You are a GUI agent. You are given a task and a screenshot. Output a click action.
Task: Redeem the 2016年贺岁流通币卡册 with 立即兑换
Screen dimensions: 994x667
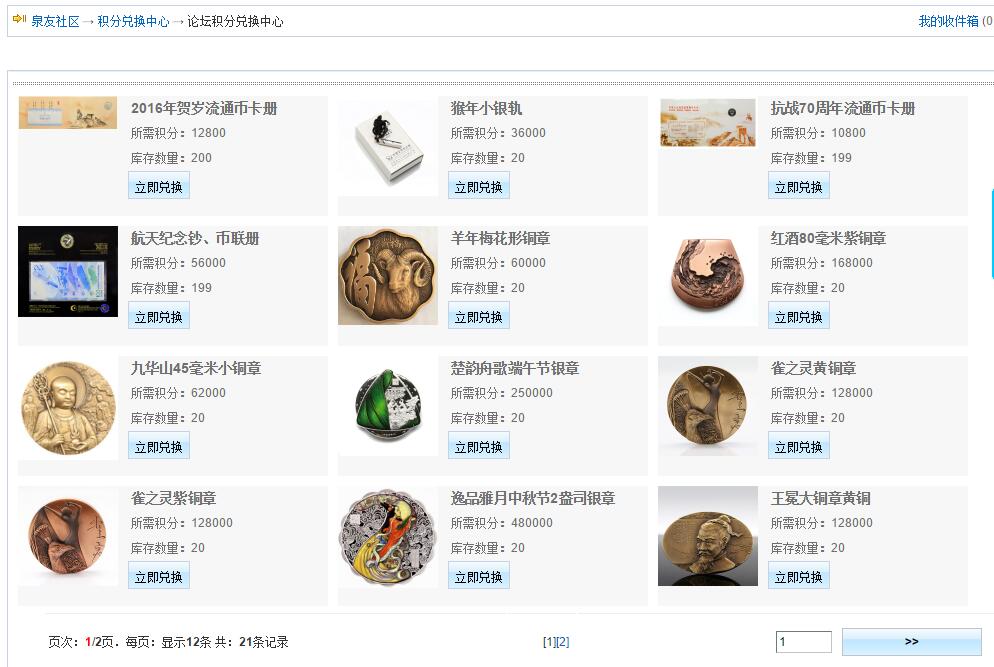[x=158, y=187]
